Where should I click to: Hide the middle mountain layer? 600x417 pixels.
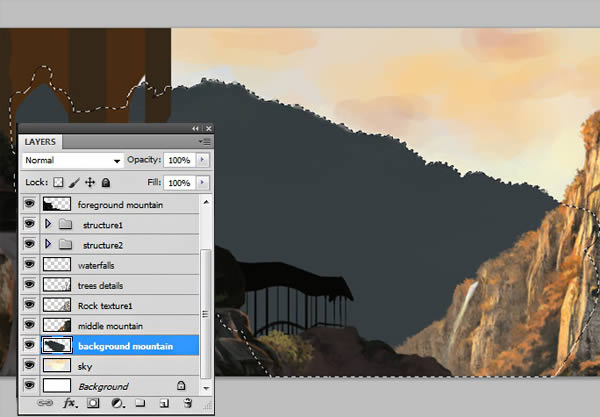[x=29, y=325]
